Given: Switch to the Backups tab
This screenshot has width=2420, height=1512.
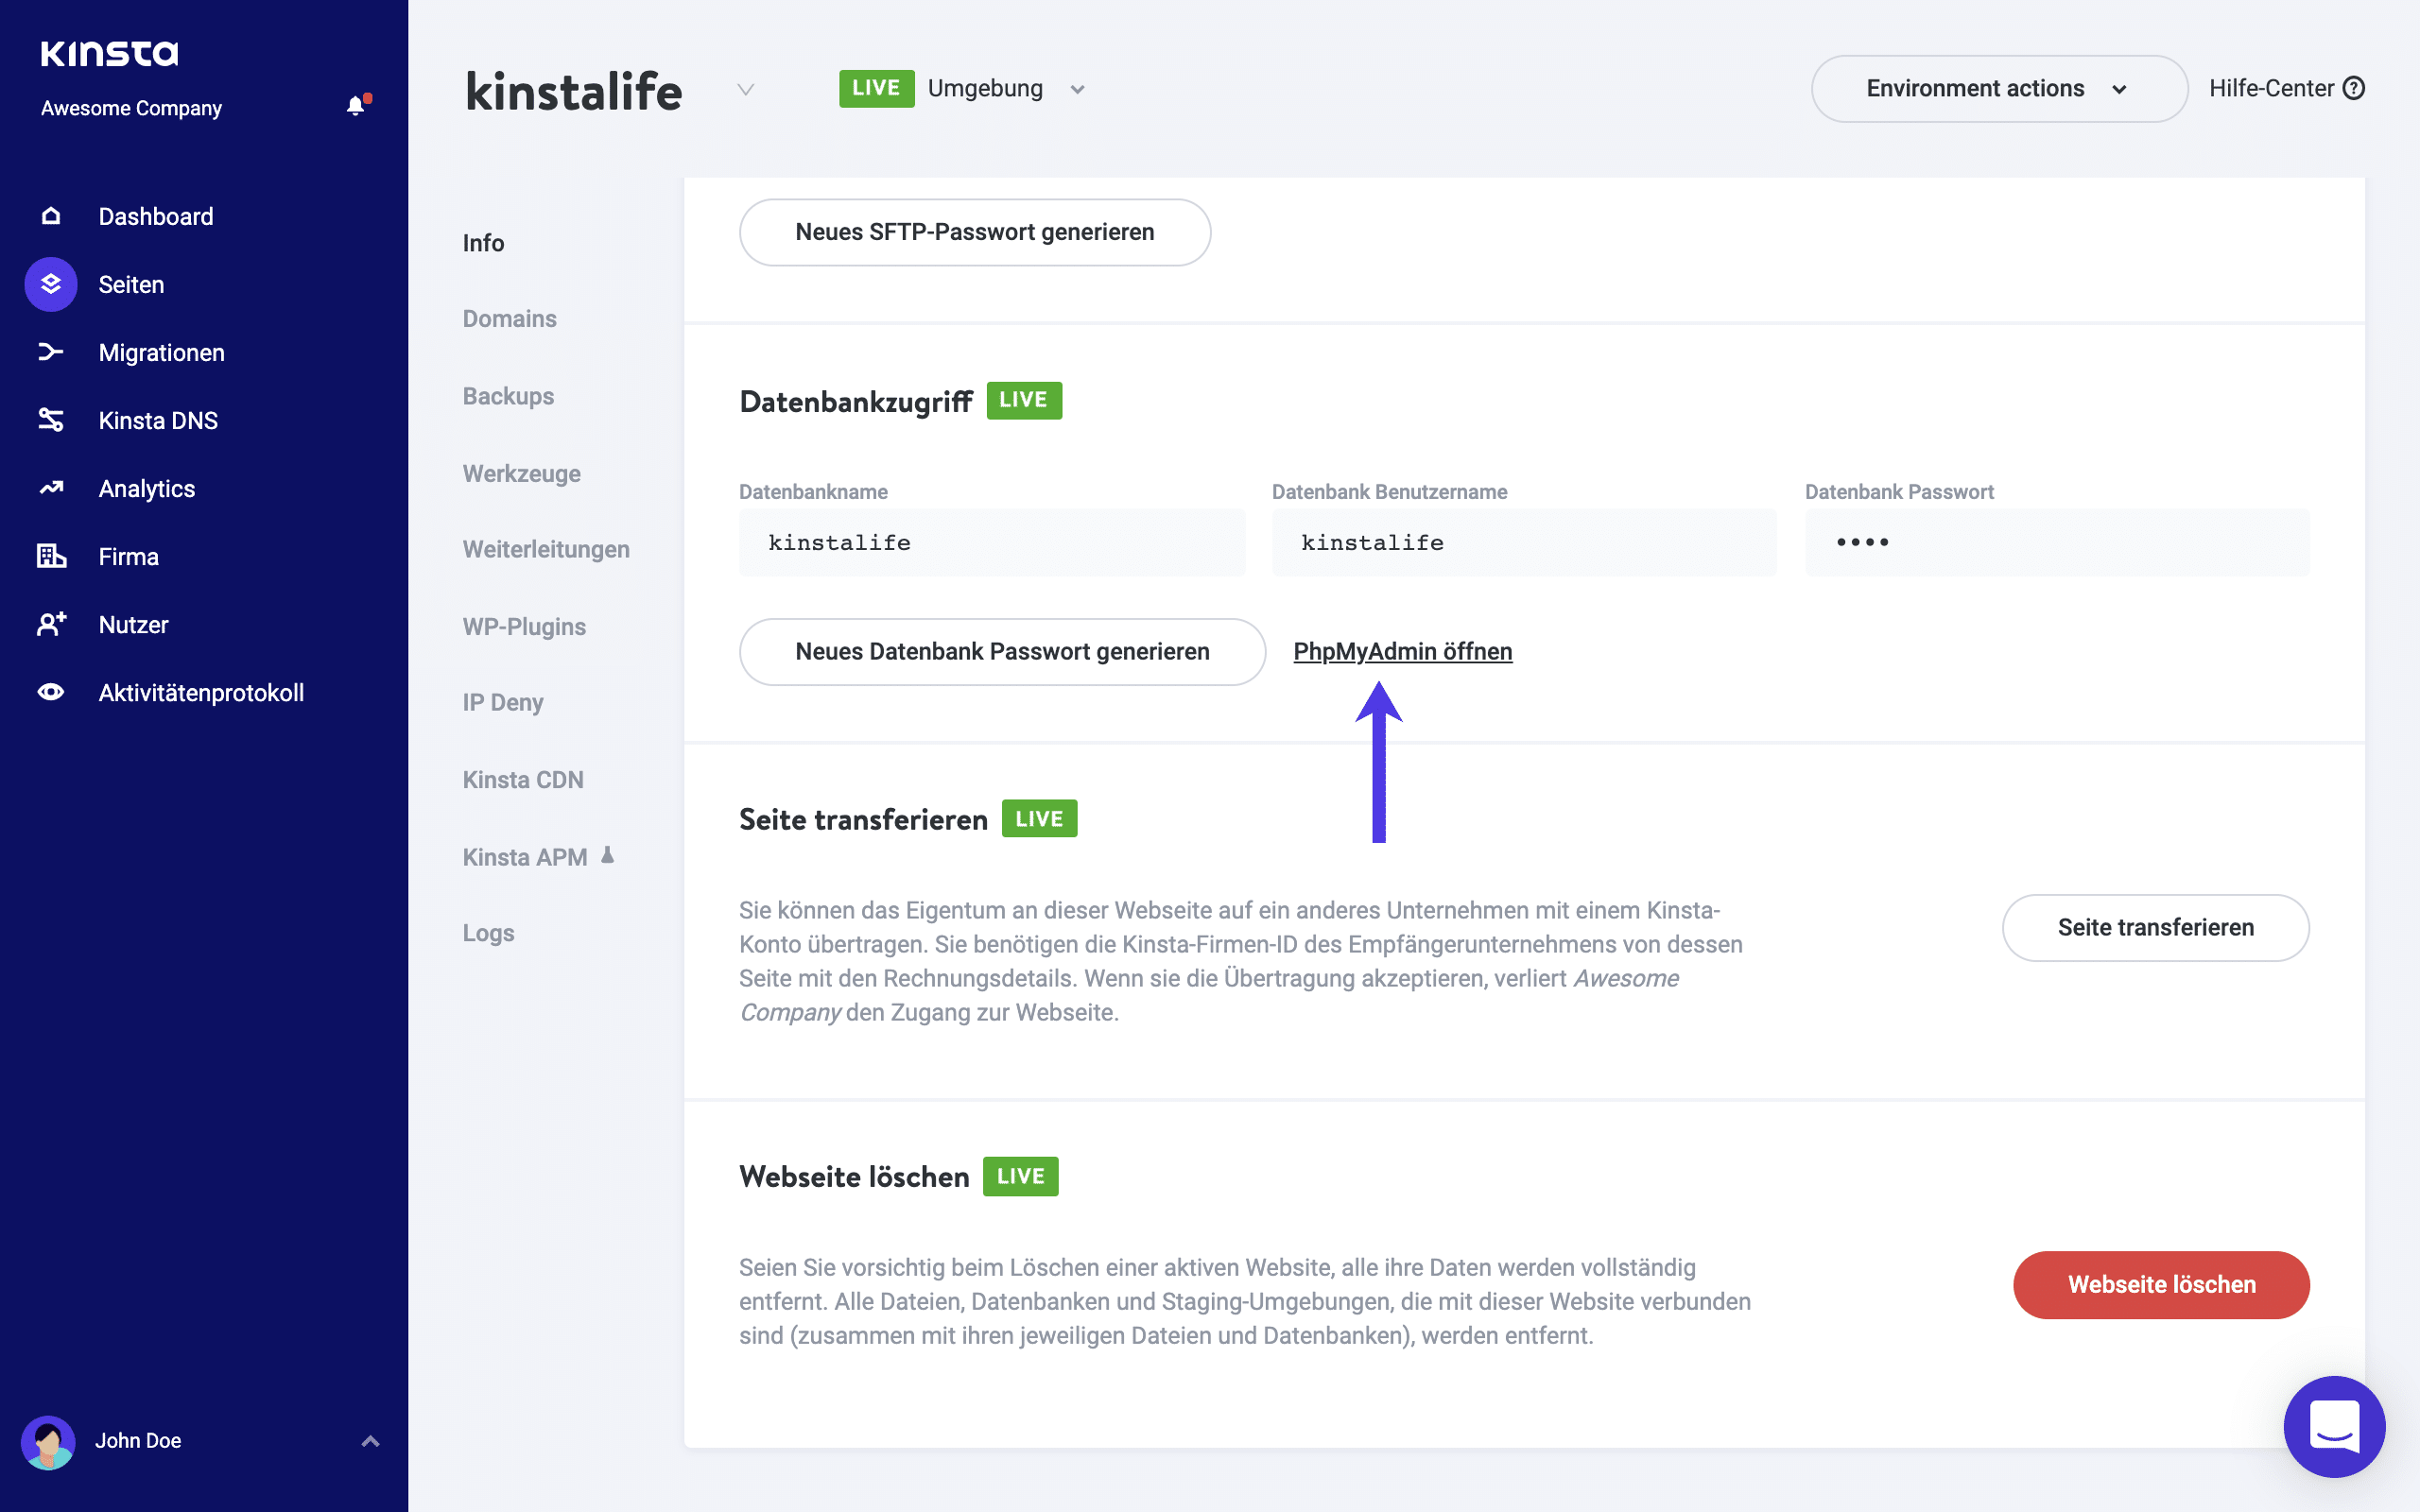Looking at the screenshot, I should click(x=508, y=395).
